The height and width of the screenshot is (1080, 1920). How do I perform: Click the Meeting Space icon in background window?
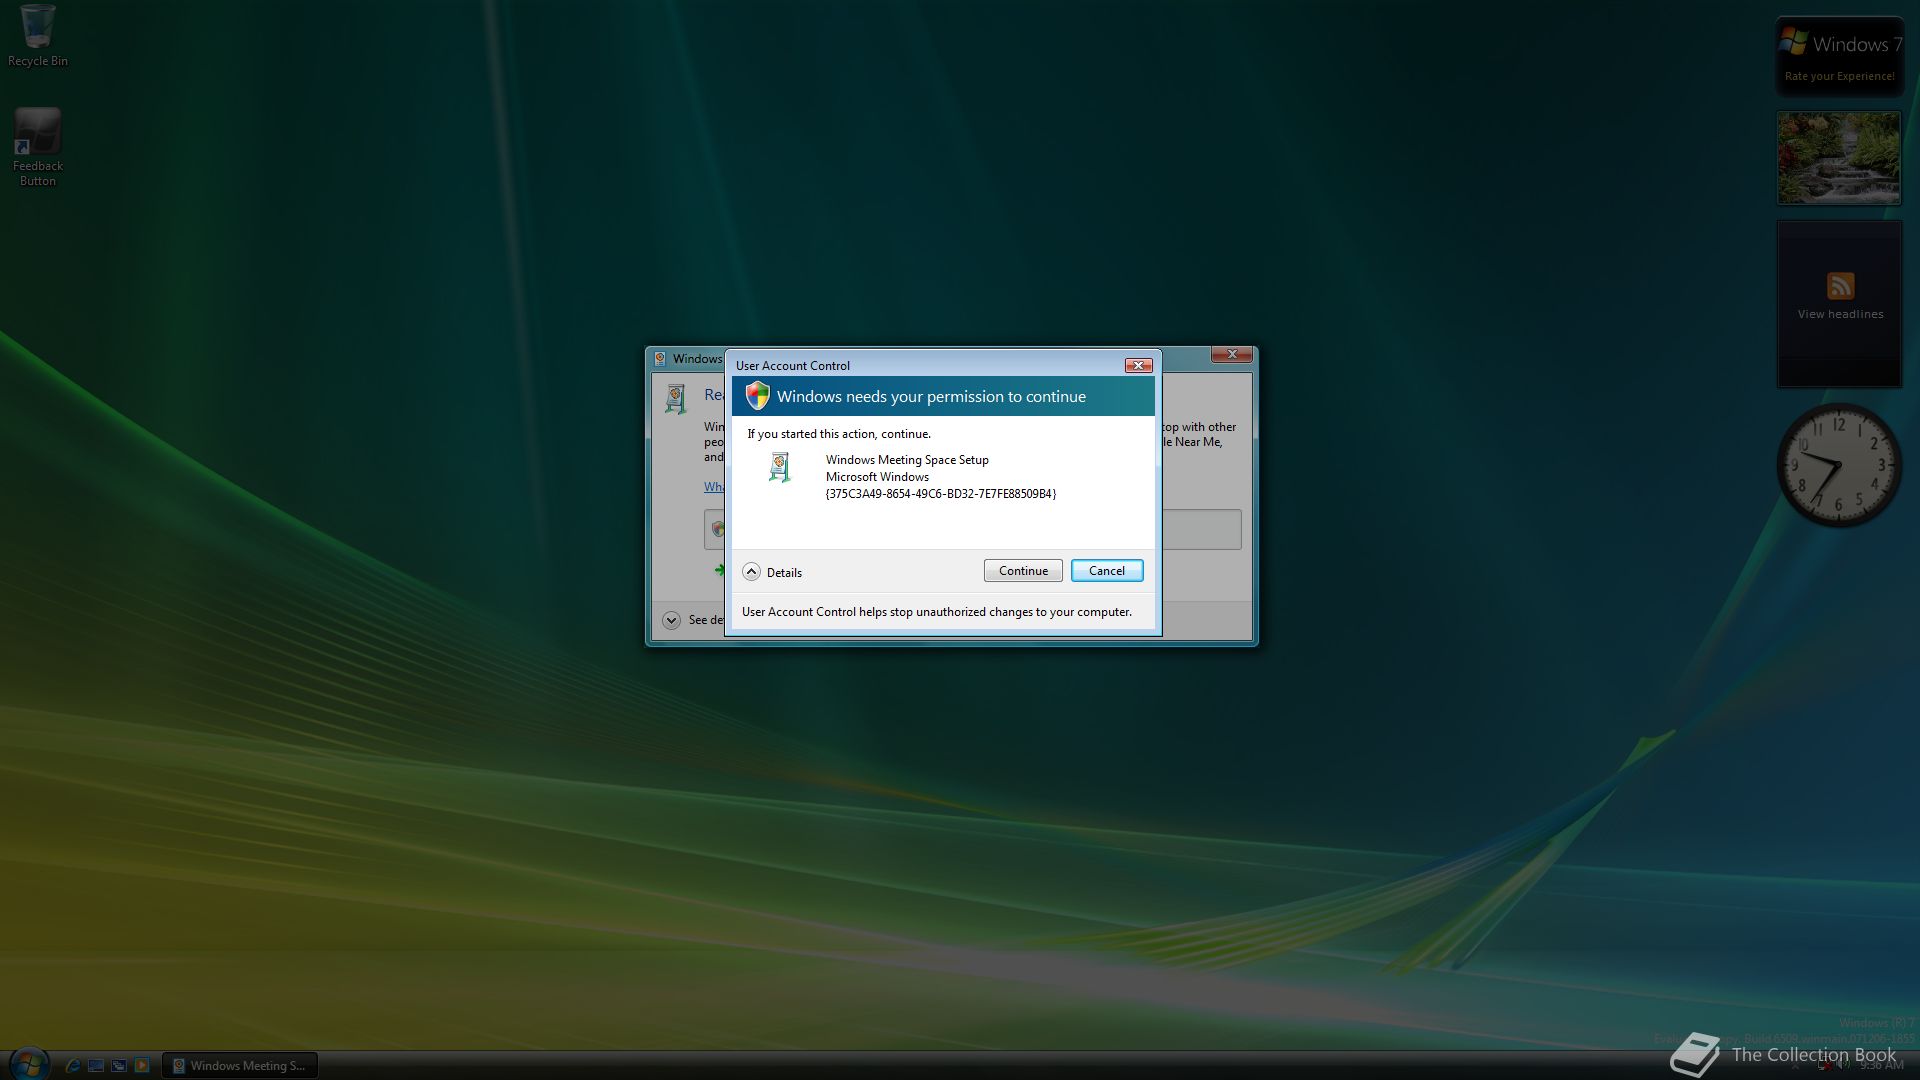(677, 399)
